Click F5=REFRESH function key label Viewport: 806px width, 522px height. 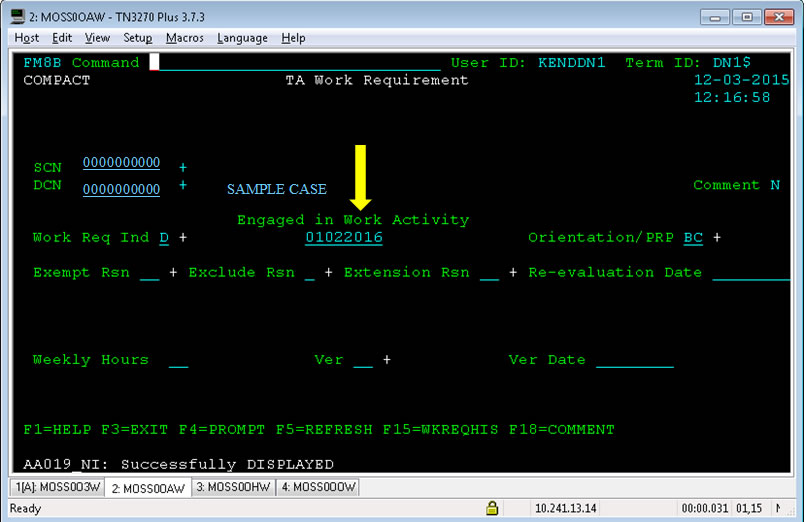click(x=324, y=430)
